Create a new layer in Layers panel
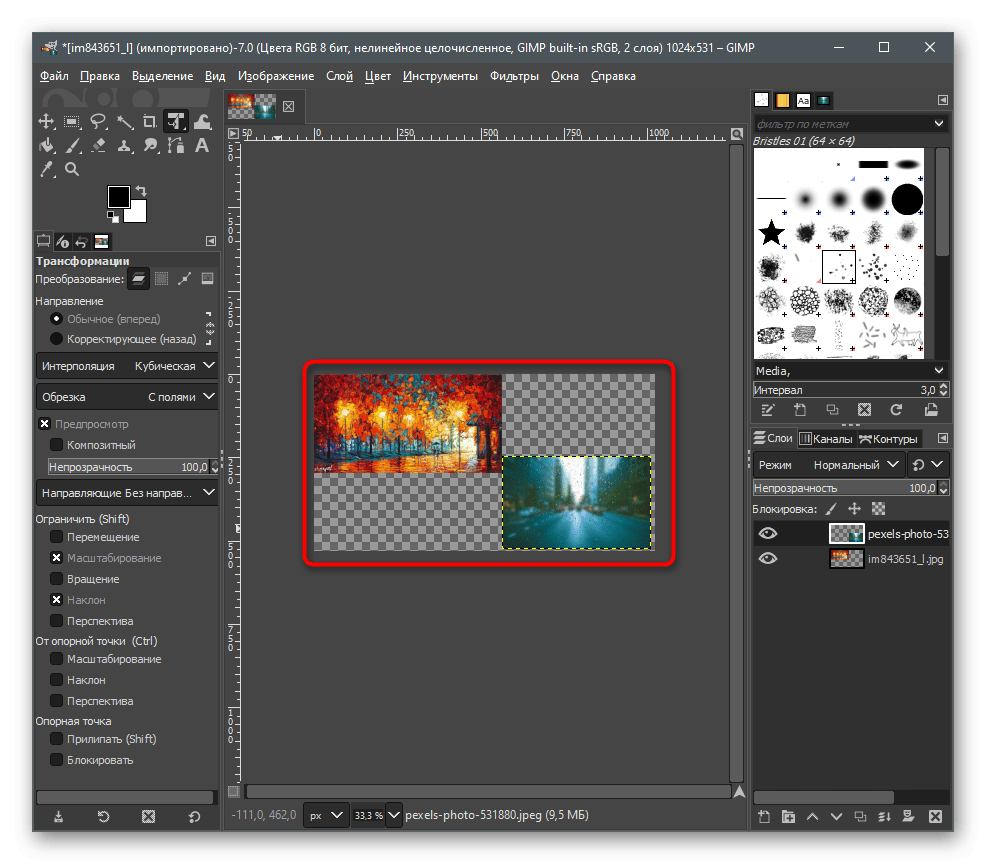 point(764,817)
